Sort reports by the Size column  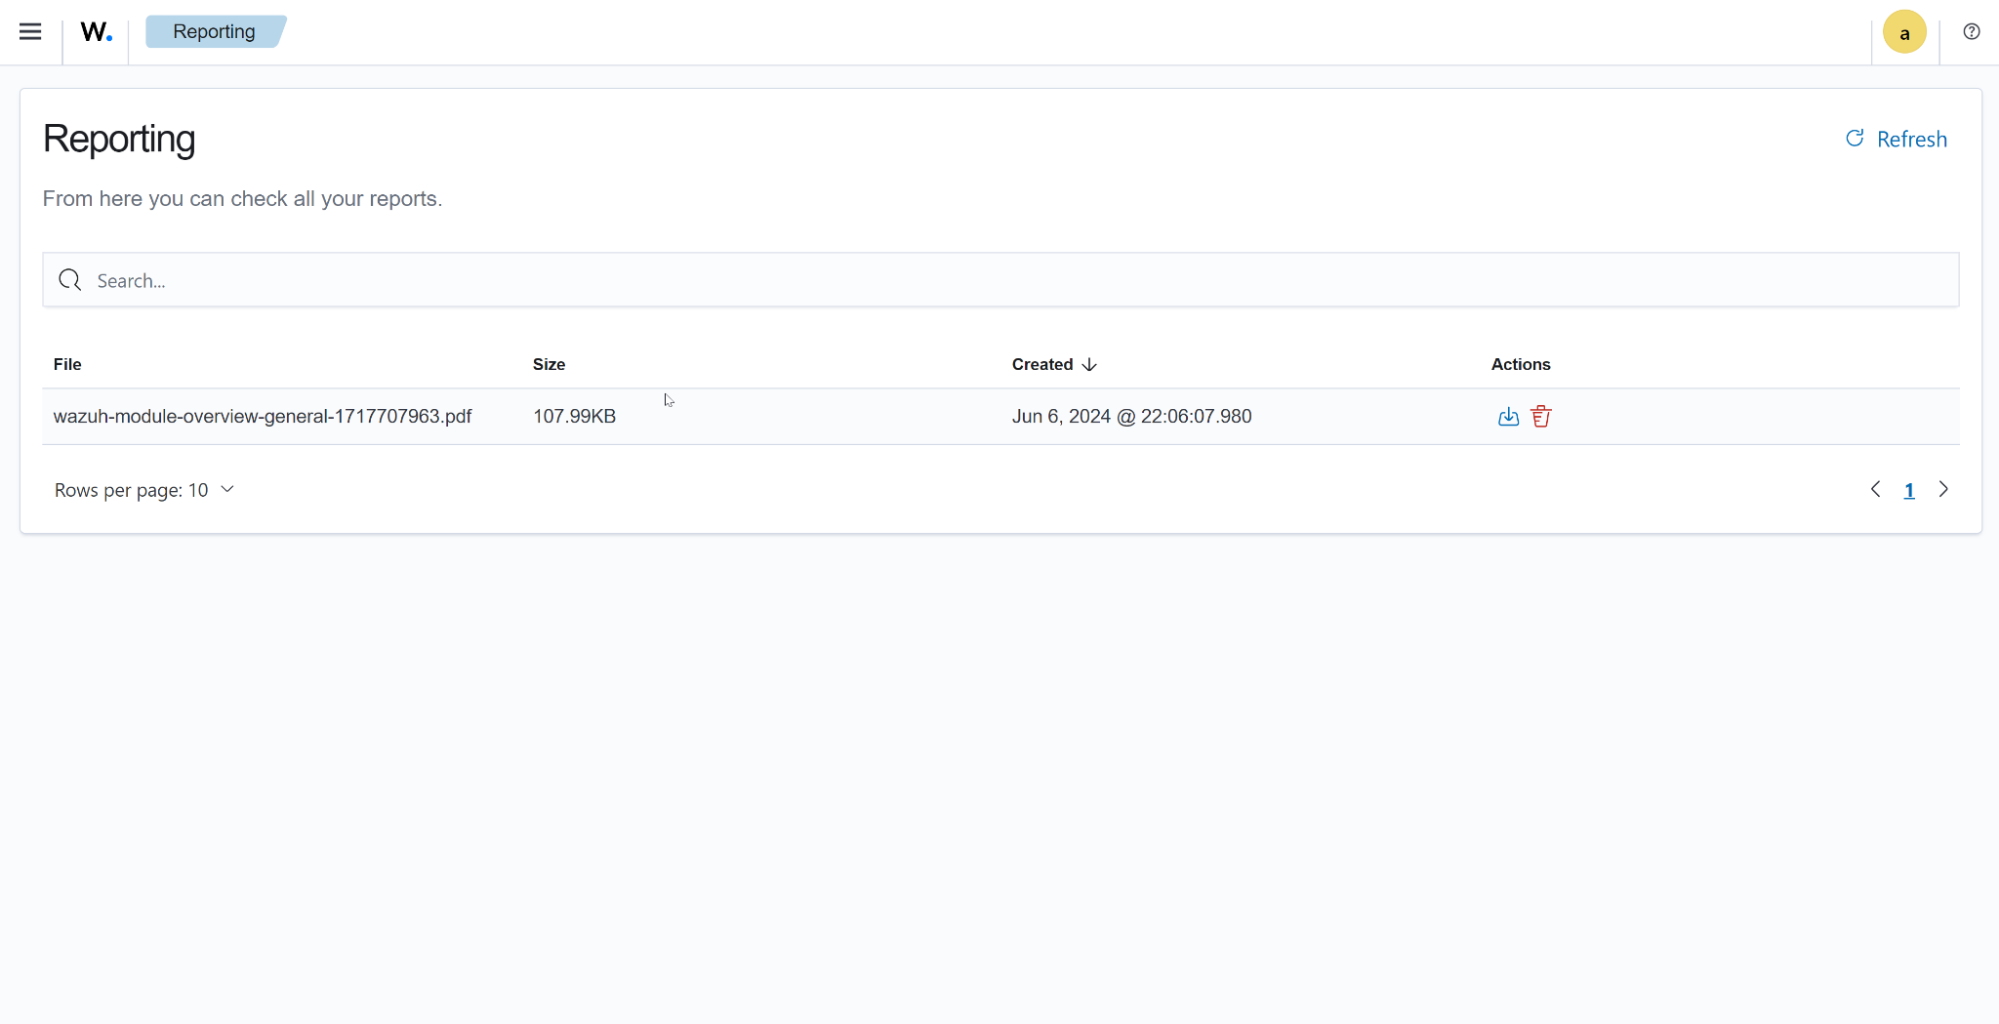(x=548, y=364)
